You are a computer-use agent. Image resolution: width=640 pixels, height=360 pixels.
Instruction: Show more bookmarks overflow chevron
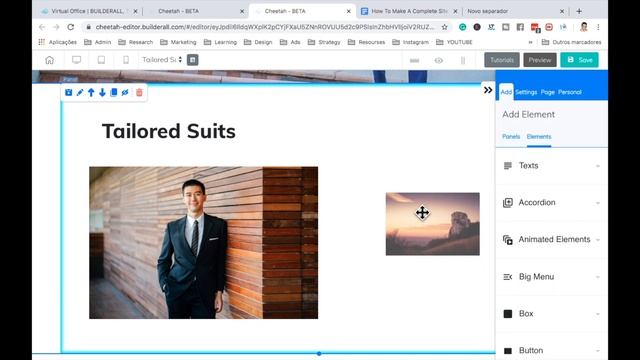click(530, 42)
